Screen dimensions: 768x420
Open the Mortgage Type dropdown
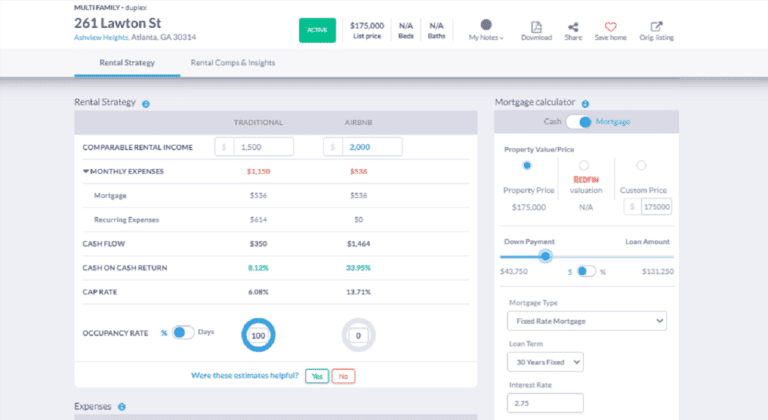click(586, 321)
